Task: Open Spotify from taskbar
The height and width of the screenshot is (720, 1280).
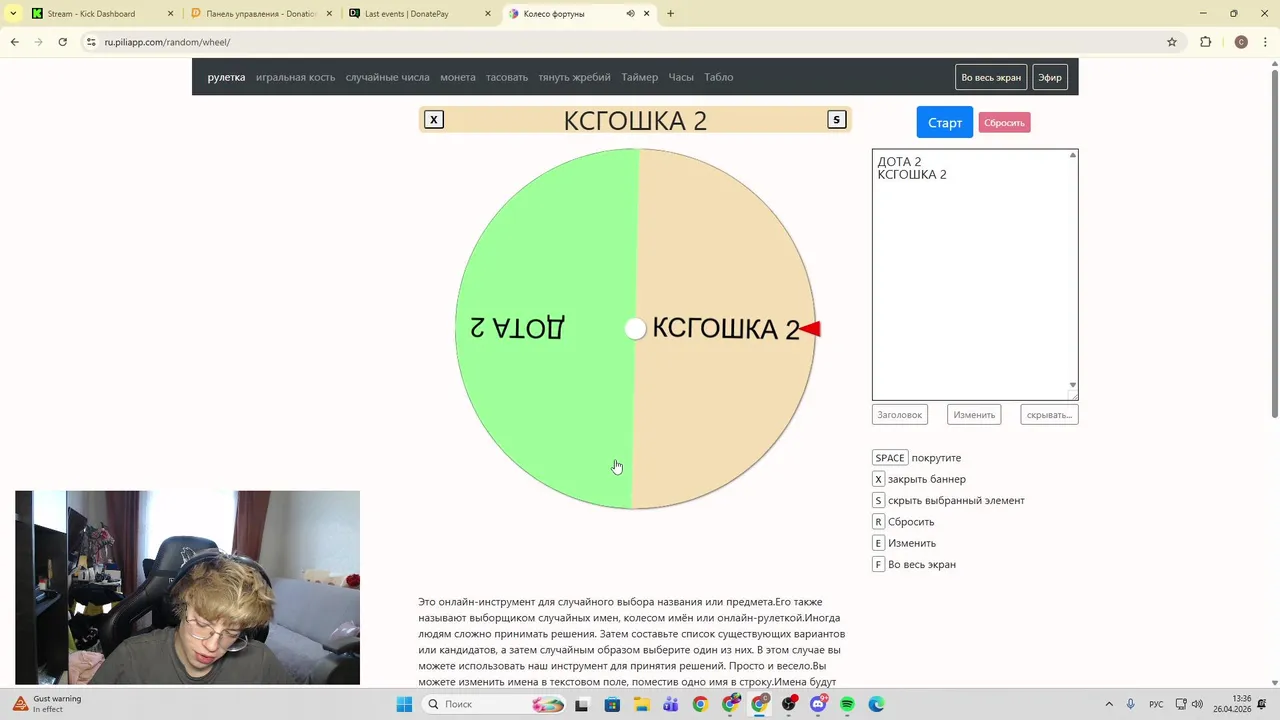Action: (847, 704)
